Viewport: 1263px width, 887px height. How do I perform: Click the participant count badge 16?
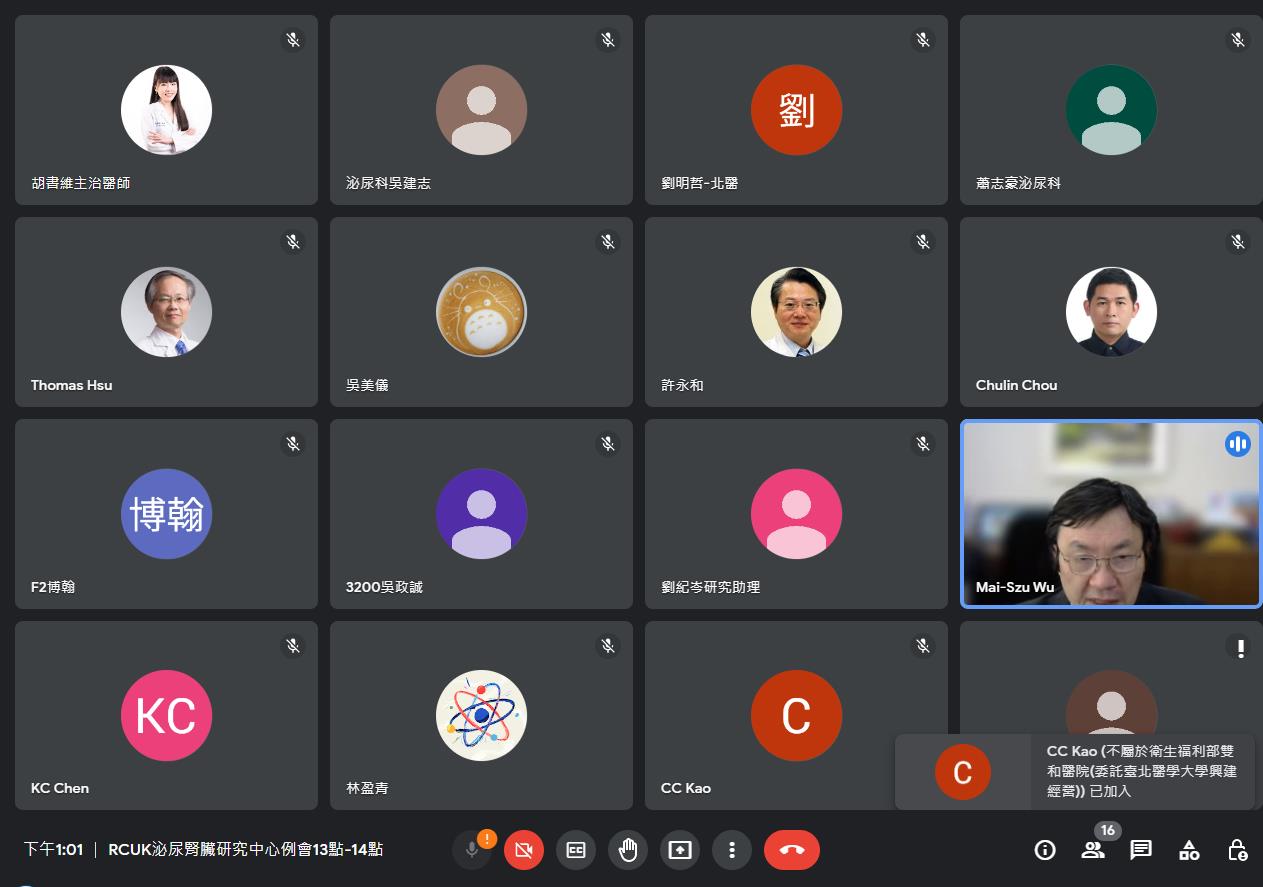coord(1106,831)
